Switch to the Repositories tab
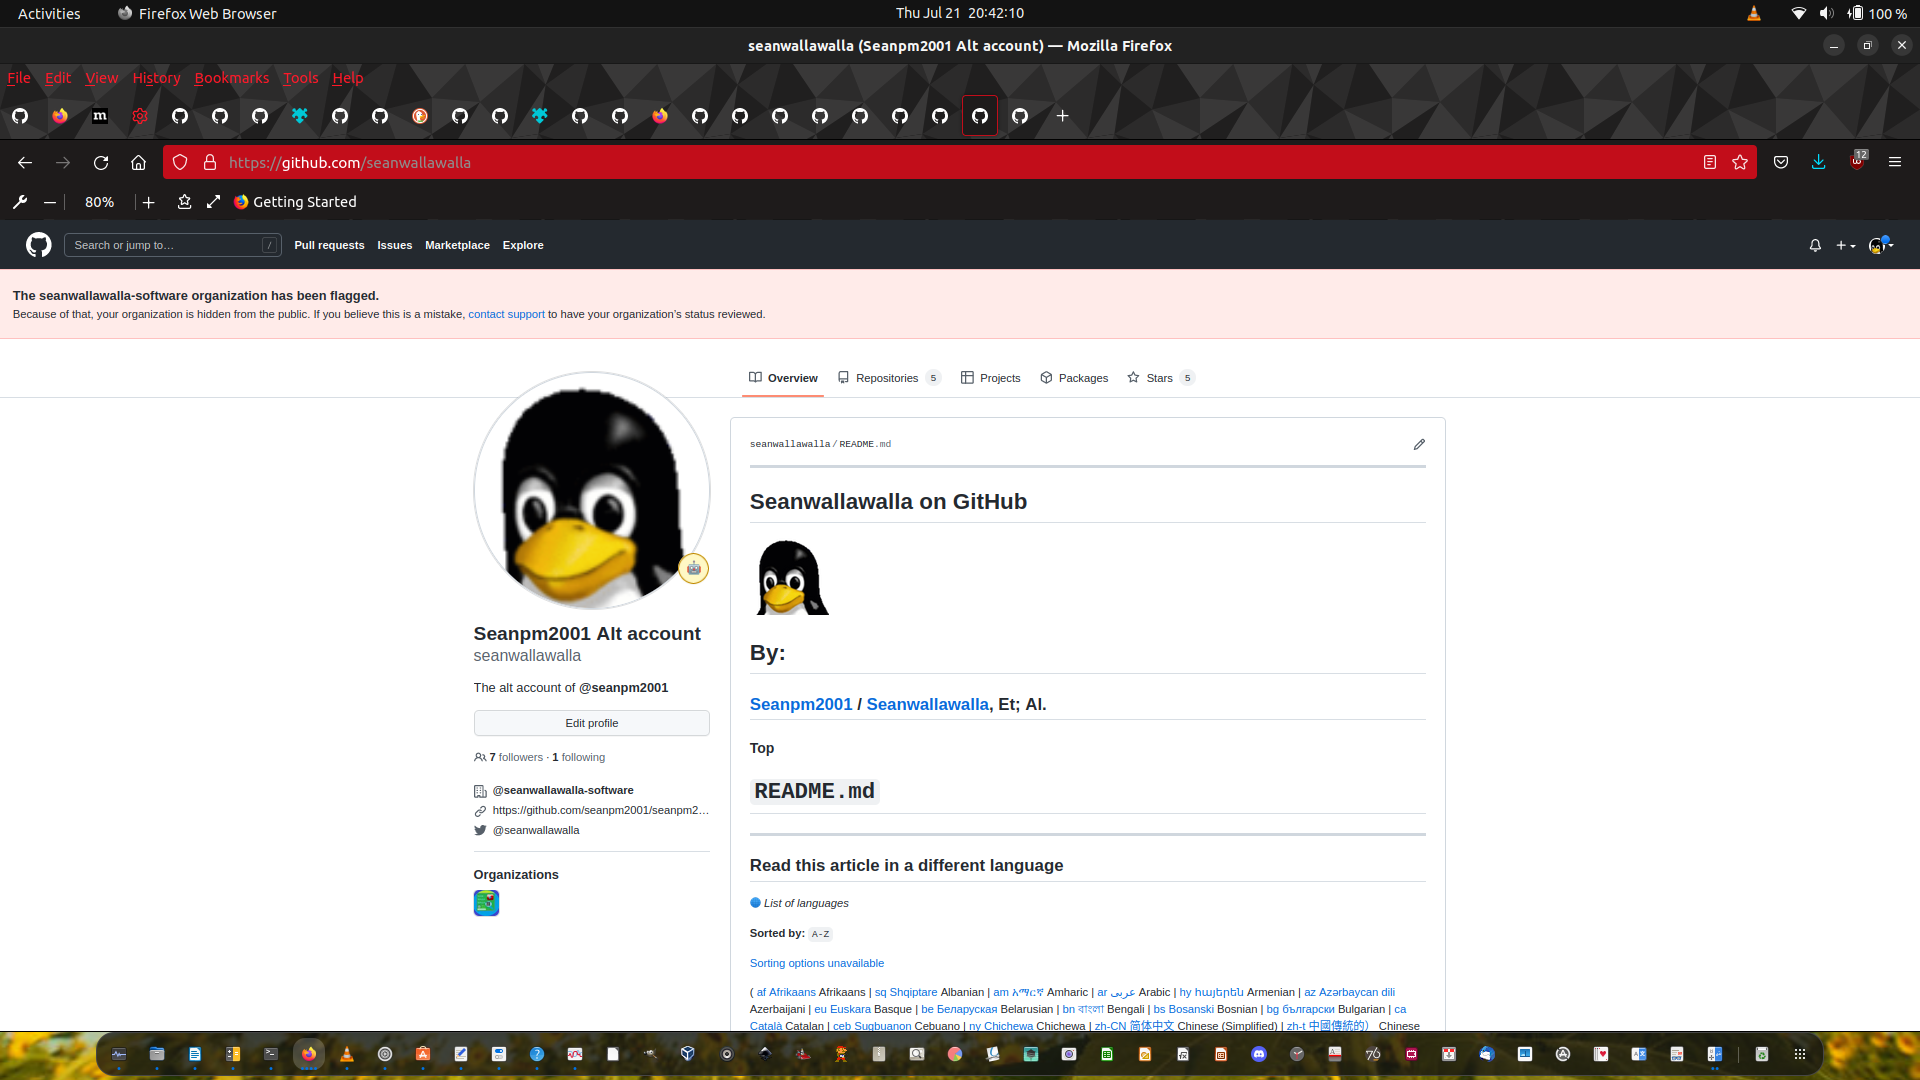 (x=888, y=378)
